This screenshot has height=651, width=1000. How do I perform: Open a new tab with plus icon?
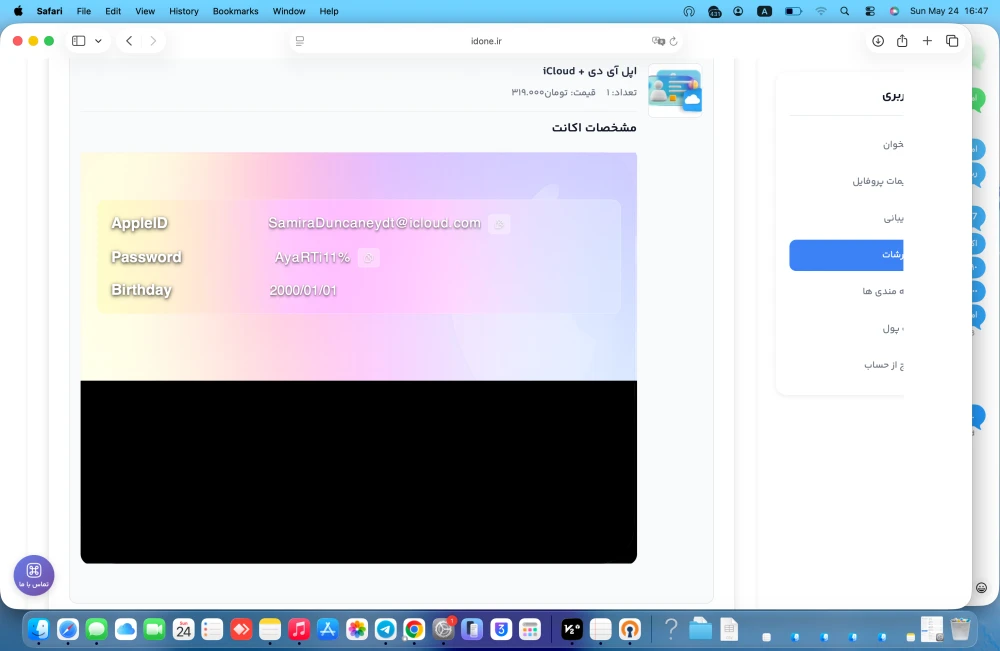coord(927,41)
